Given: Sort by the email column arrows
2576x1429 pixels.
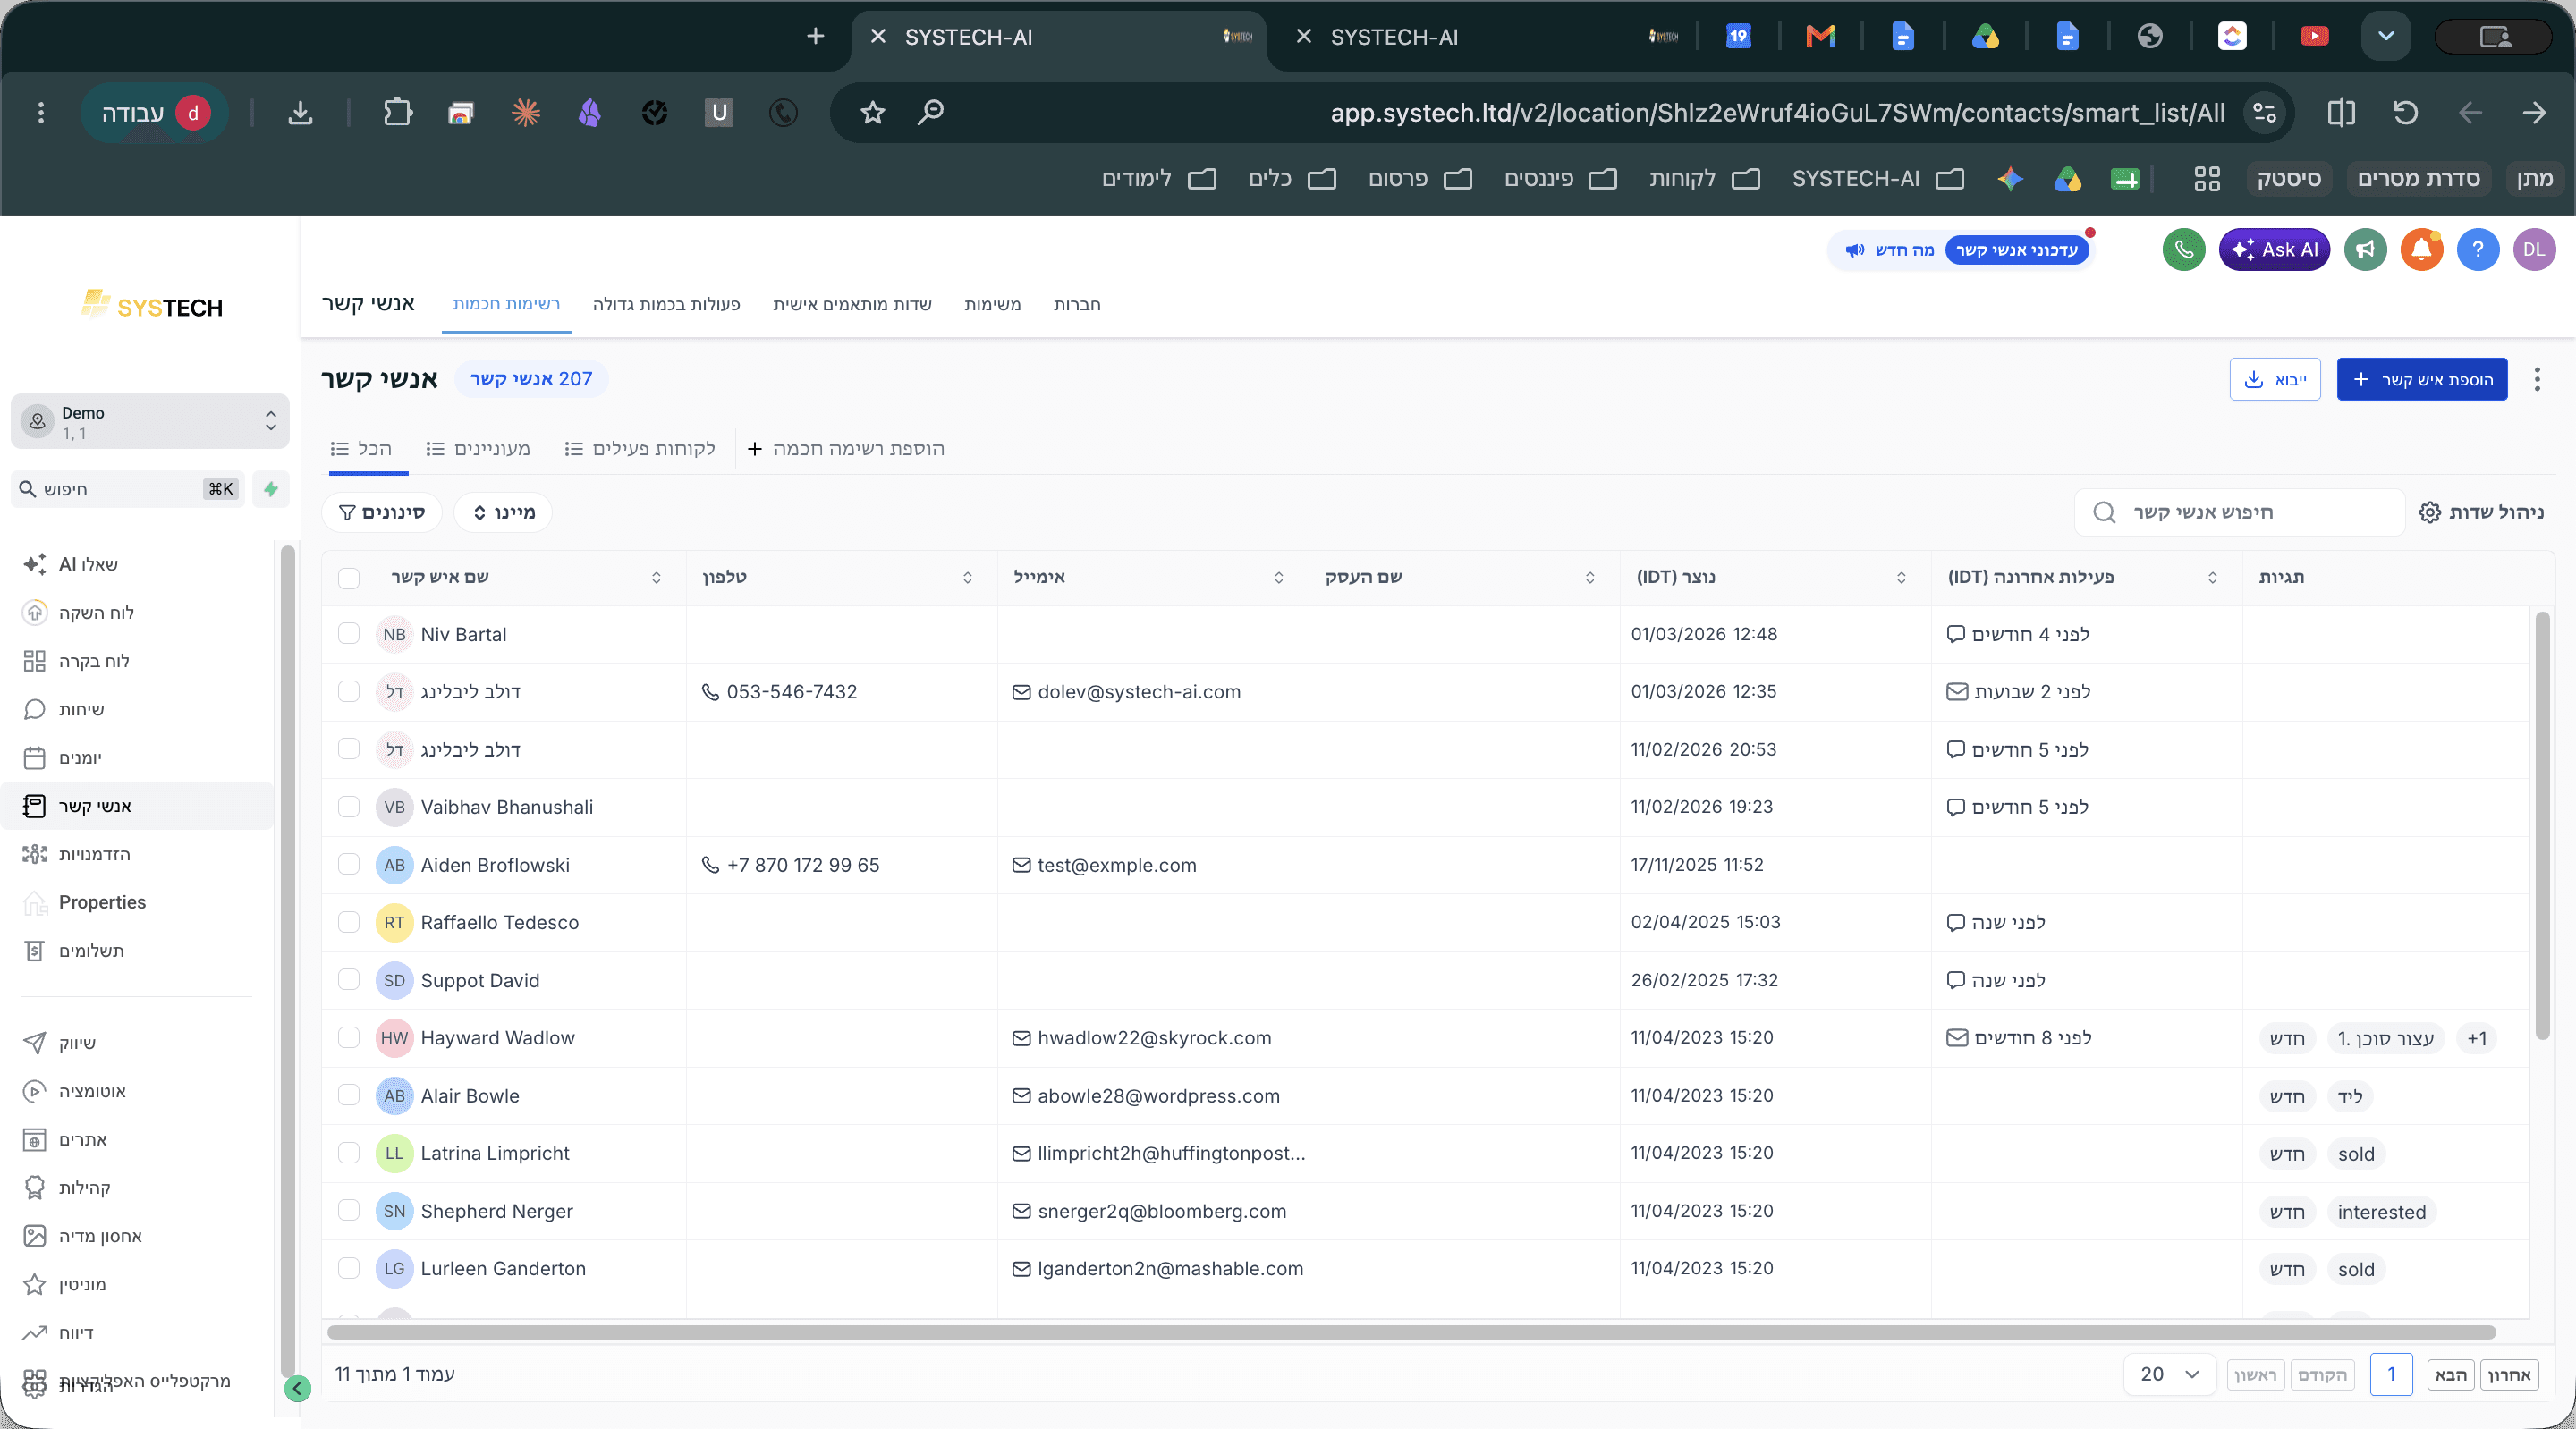Looking at the screenshot, I should tap(1278, 578).
